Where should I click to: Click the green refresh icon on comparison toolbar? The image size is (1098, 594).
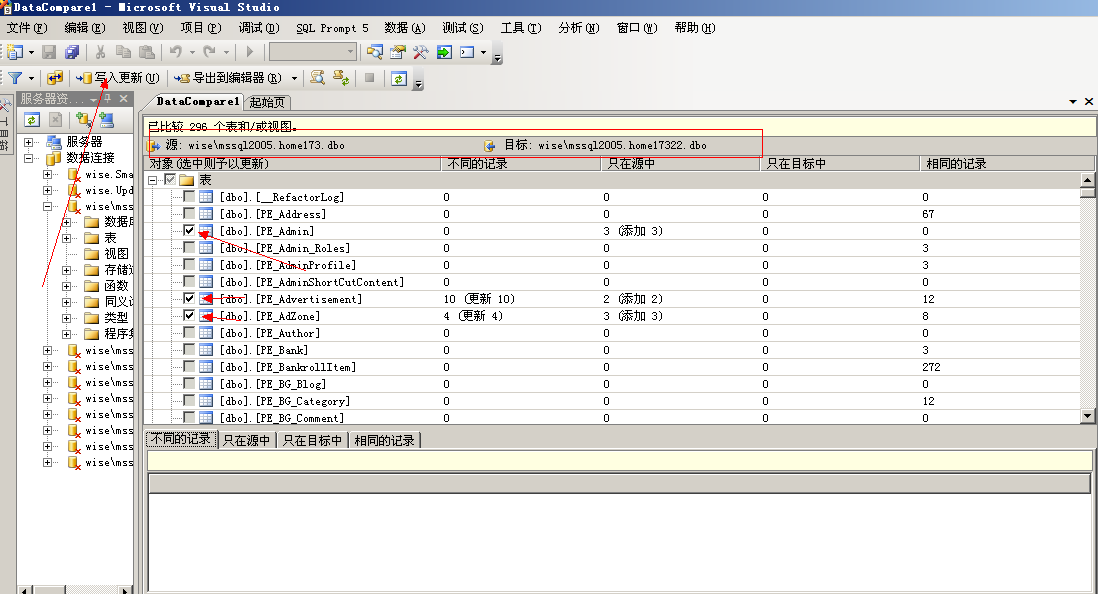click(399, 78)
